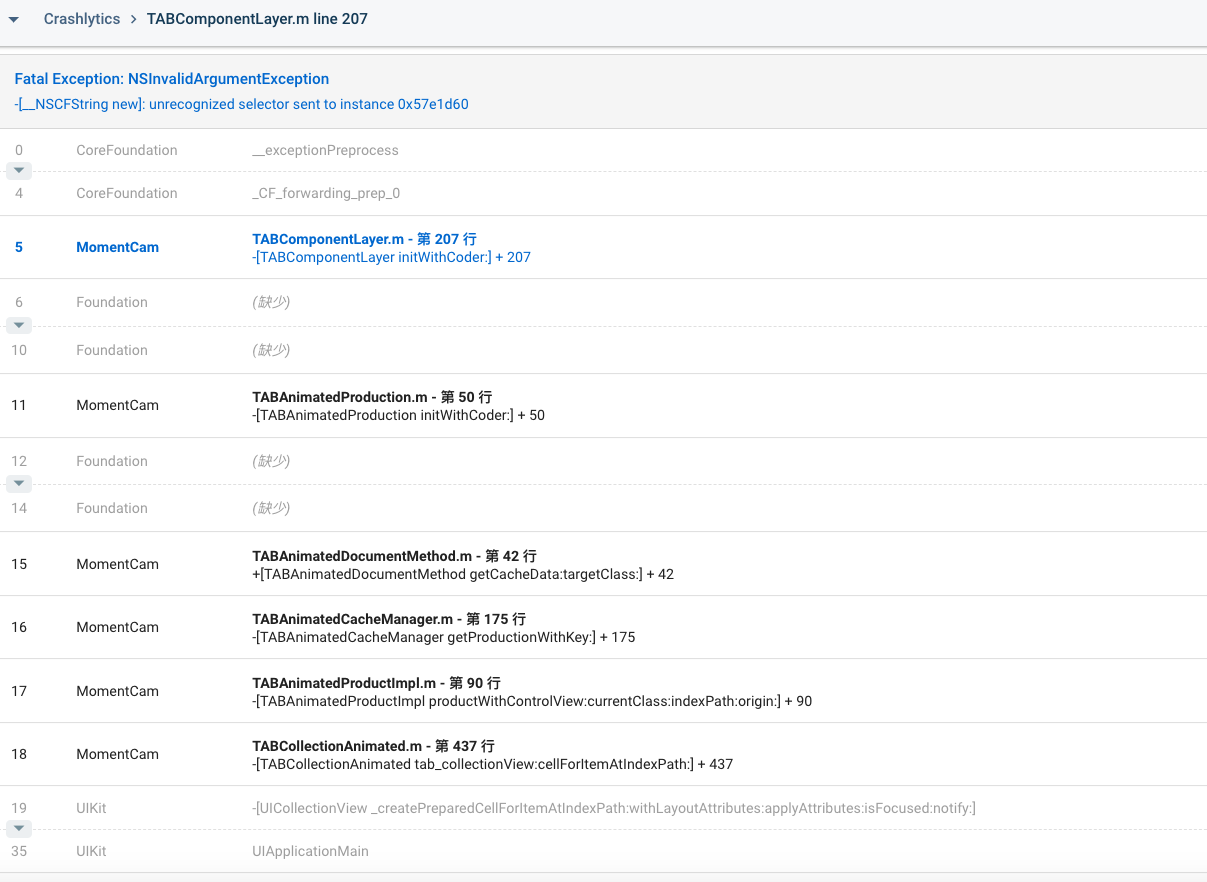Click highlighted frame number 5

[x=19, y=247]
